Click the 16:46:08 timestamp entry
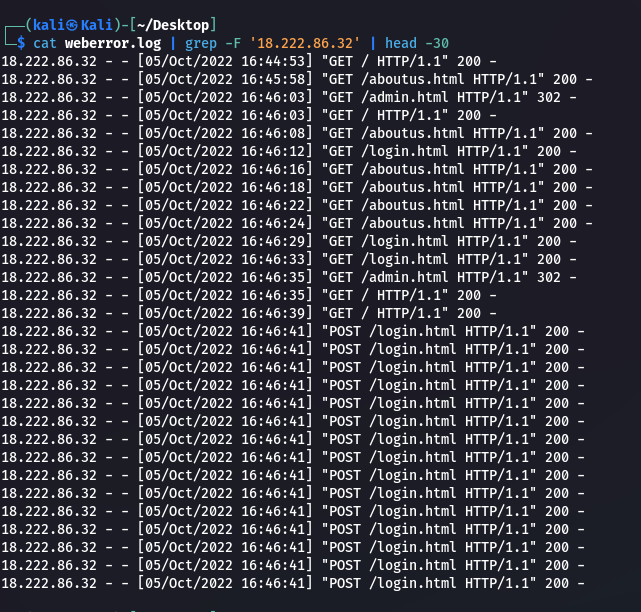Viewport: 641px width, 612px height. [x=280, y=133]
